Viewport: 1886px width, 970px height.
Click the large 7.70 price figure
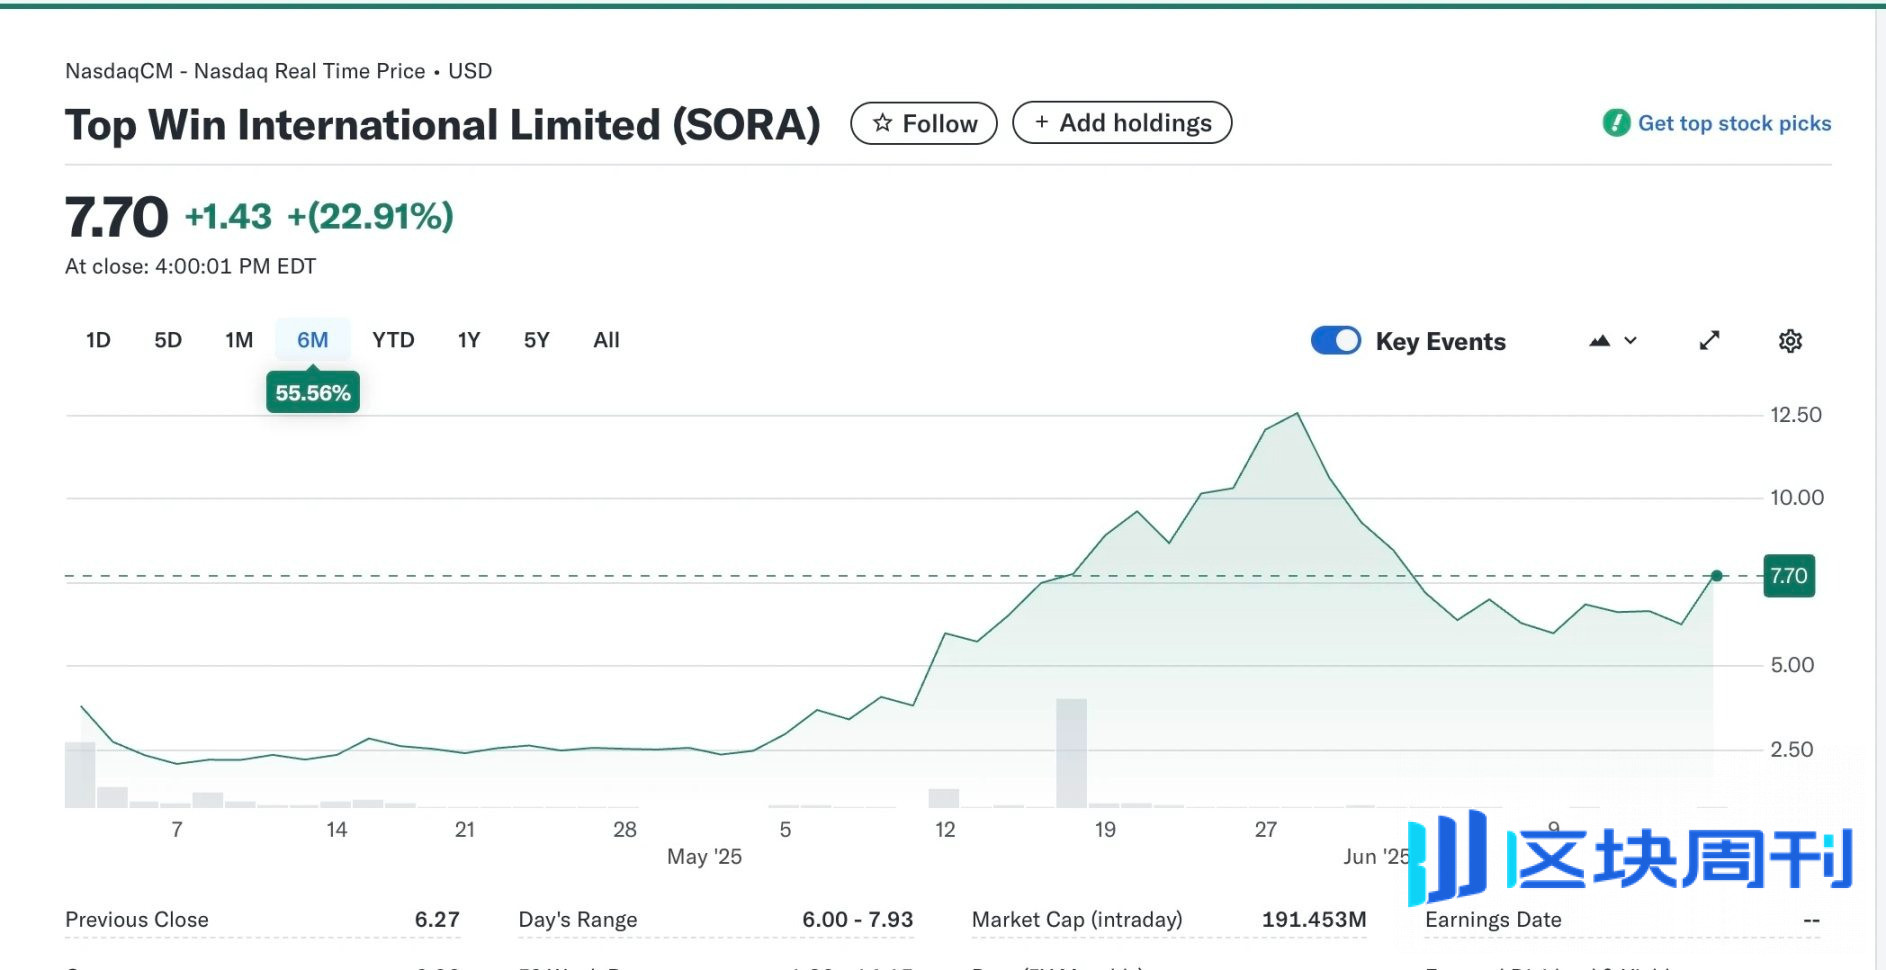click(x=116, y=217)
